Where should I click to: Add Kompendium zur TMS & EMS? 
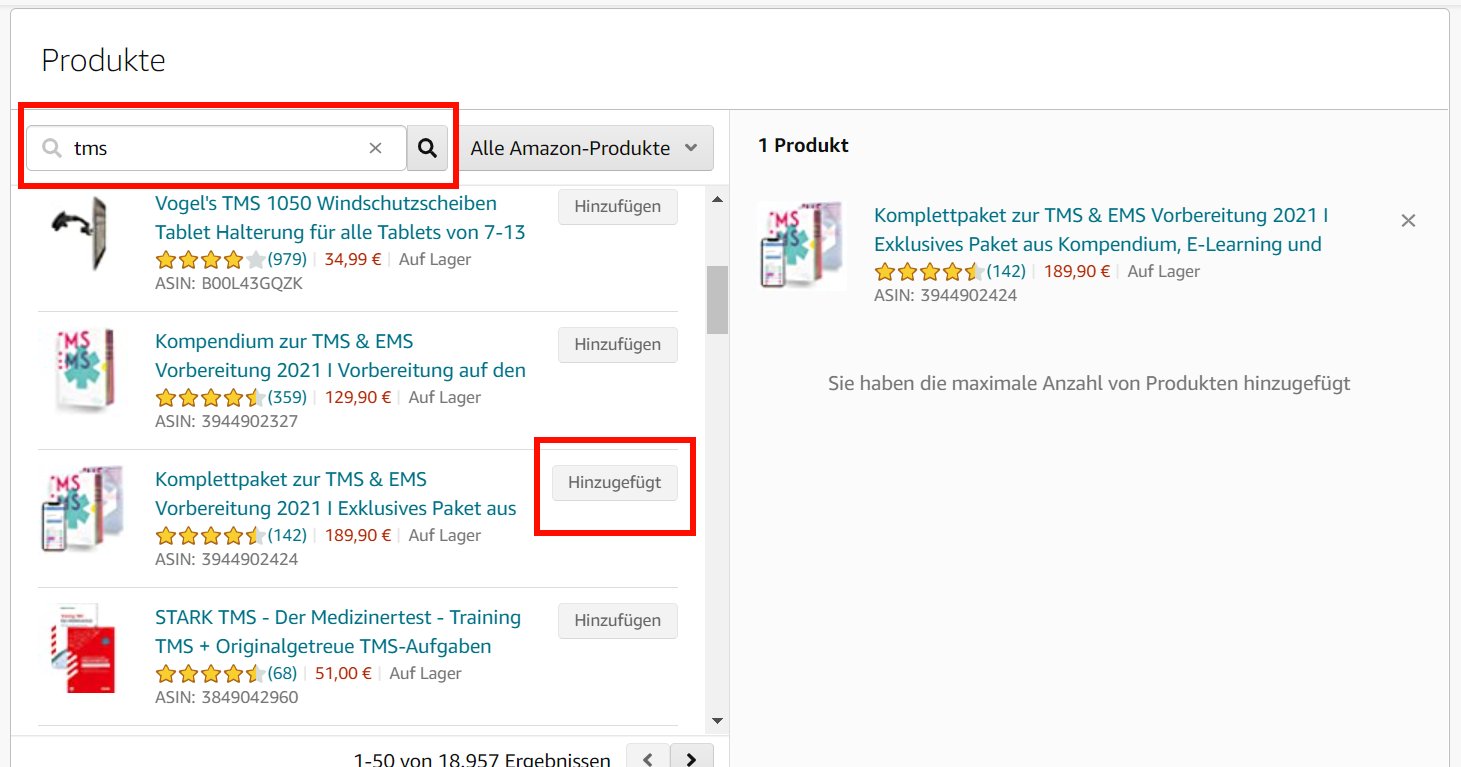pos(617,345)
